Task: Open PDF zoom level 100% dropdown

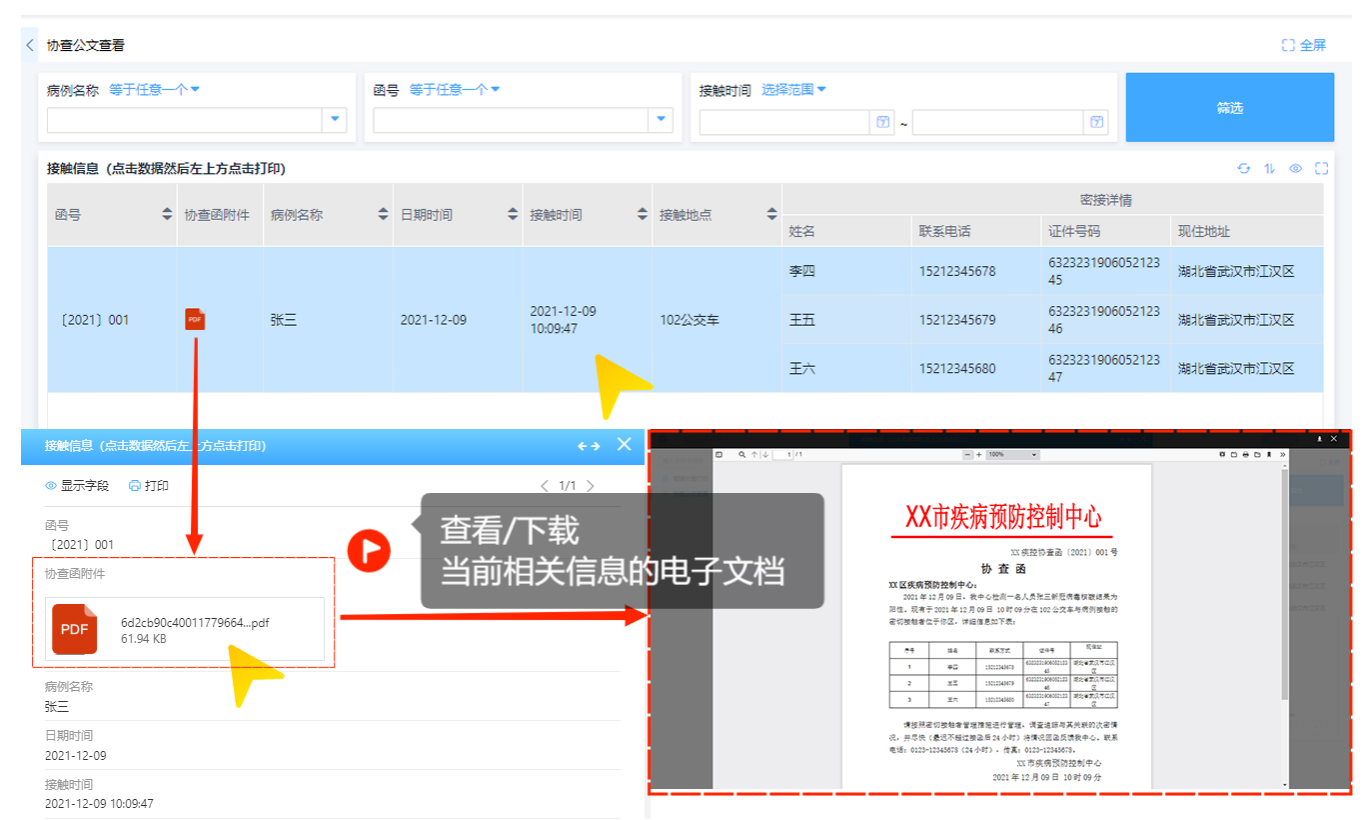Action: tap(1011, 455)
